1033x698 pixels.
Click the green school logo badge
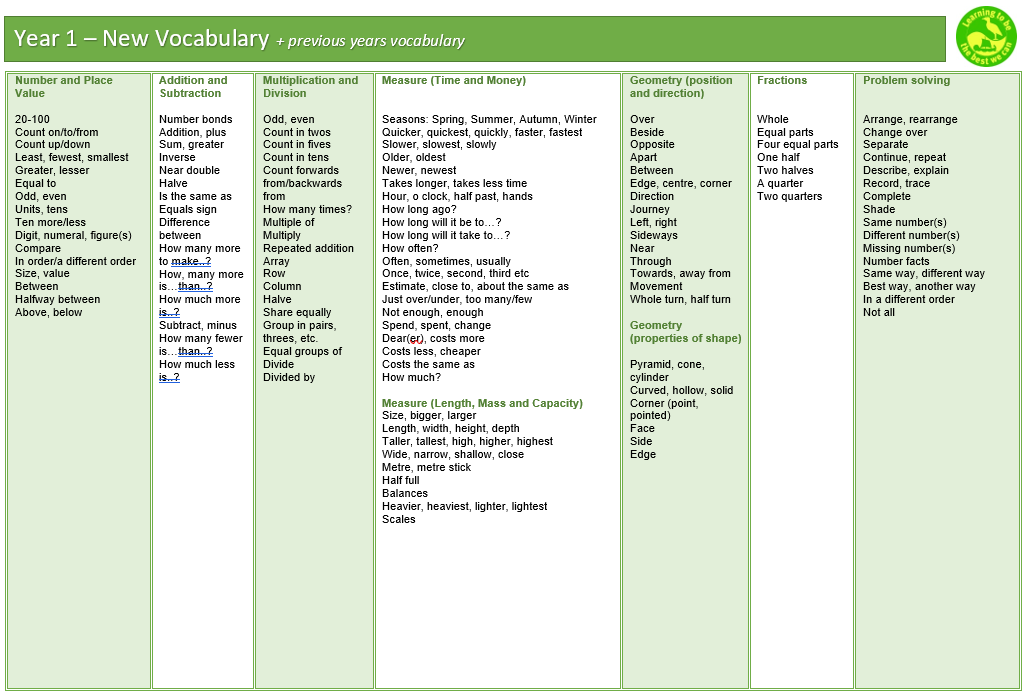(x=985, y=38)
